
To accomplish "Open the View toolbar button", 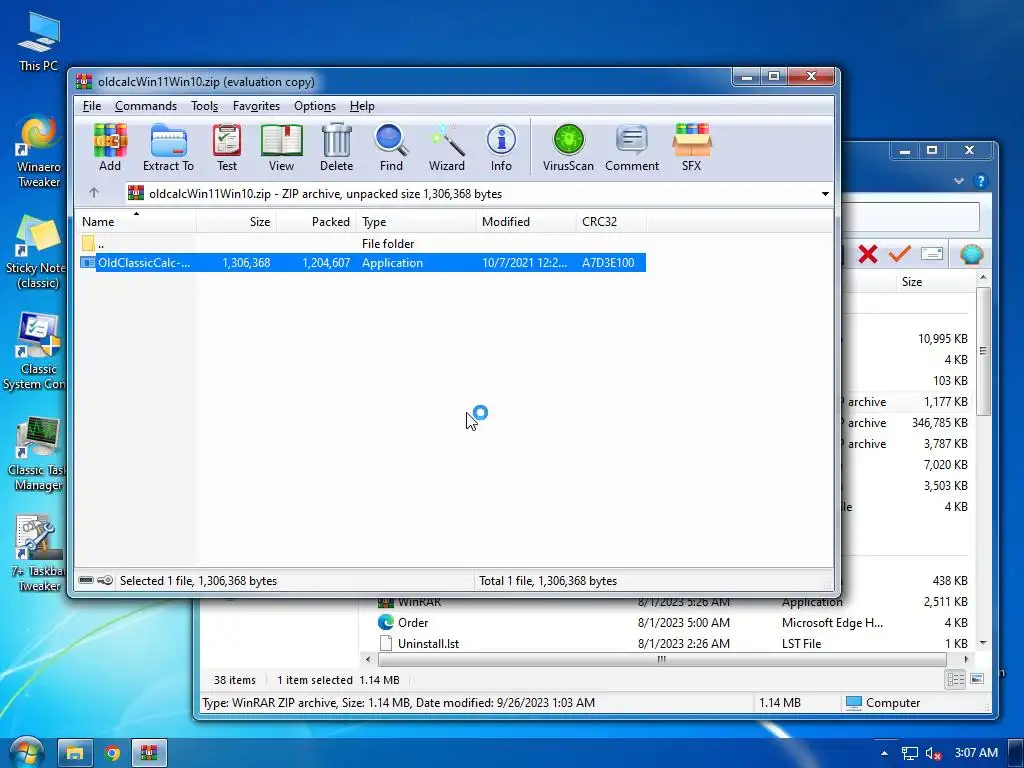I will click(x=281, y=148).
